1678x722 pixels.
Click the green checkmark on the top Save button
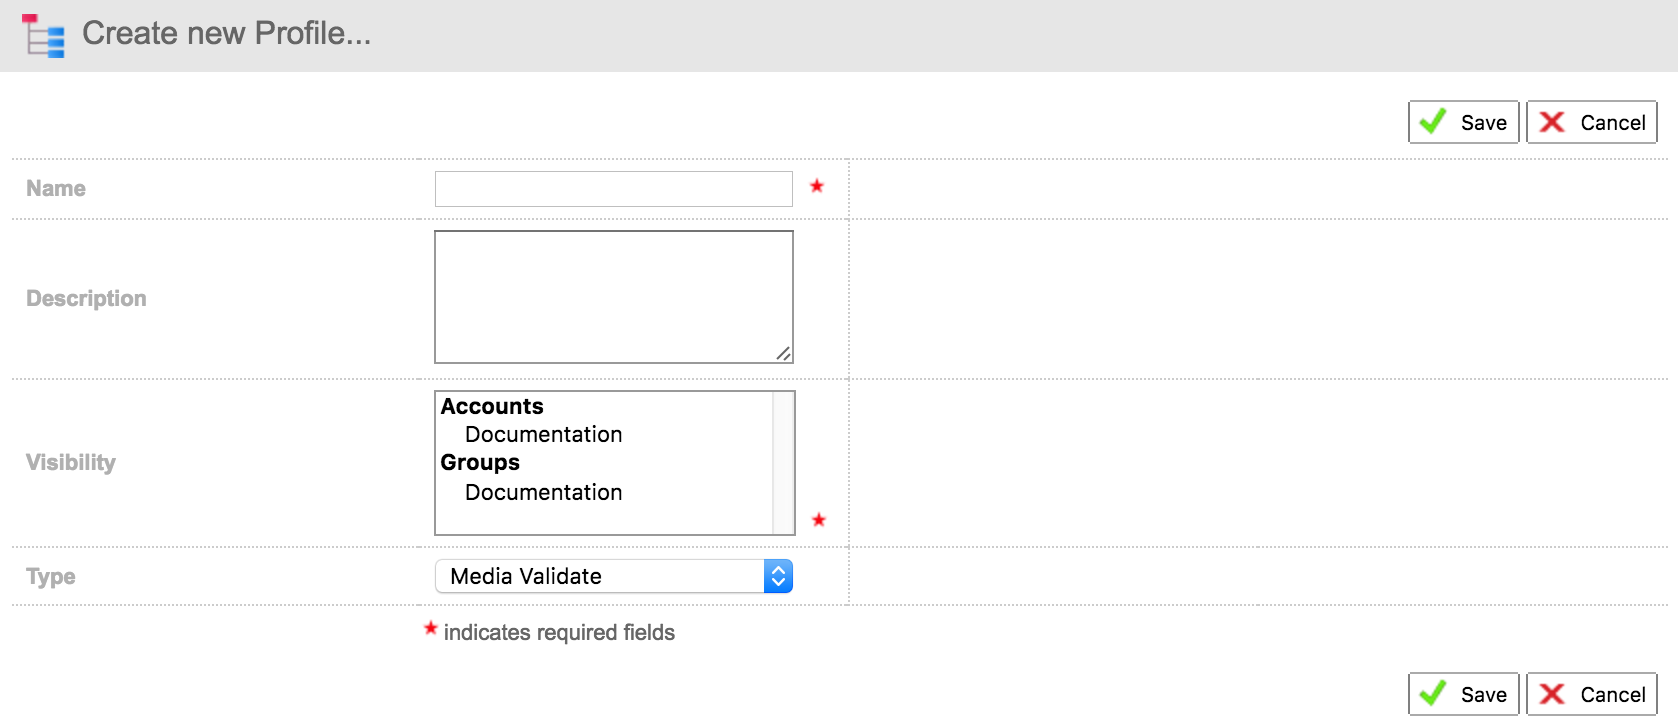[x=1434, y=121]
